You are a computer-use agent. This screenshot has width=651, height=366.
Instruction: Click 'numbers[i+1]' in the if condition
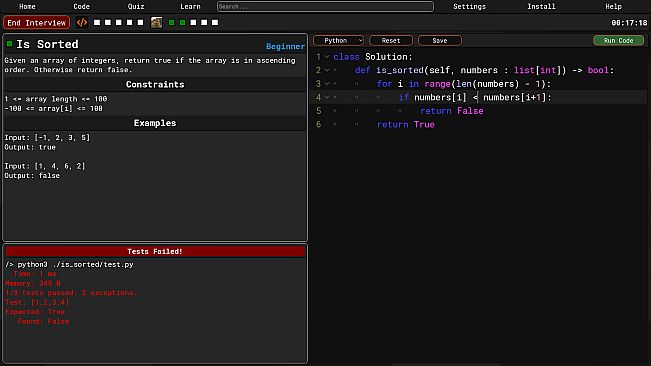click(514, 98)
